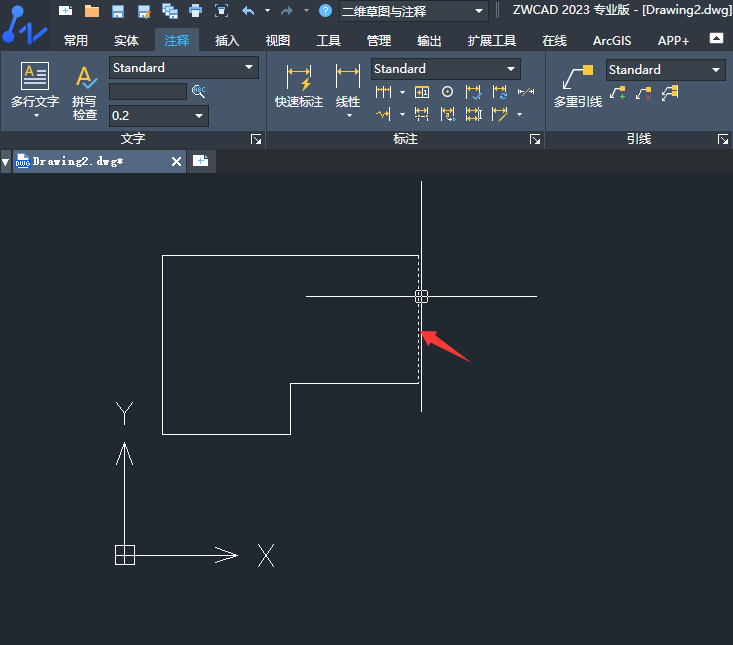Click the jogged linear dimension icon
This screenshot has width=733, height=645.
[x=383, y=114]
